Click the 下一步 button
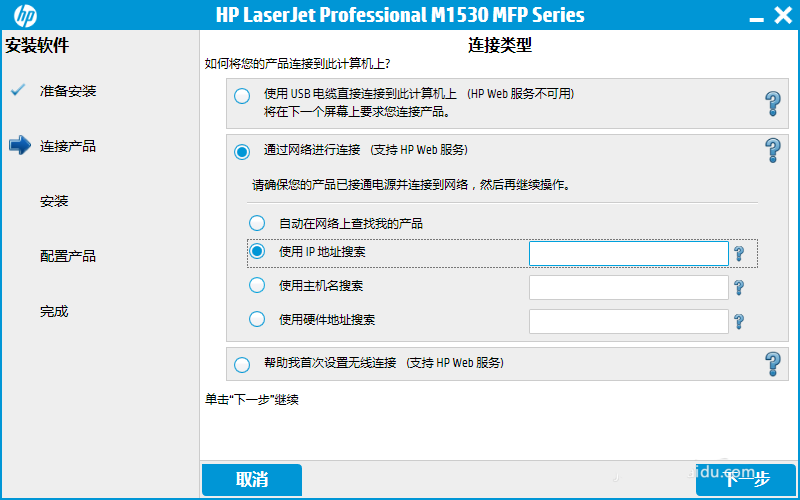The width and height of the screenshot is (800, 500). (747, 480)
